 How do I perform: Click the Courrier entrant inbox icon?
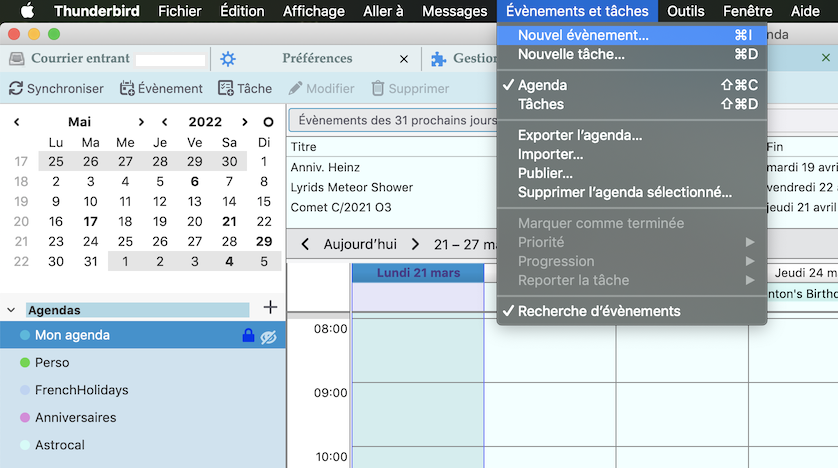click(x=17, y=58)
